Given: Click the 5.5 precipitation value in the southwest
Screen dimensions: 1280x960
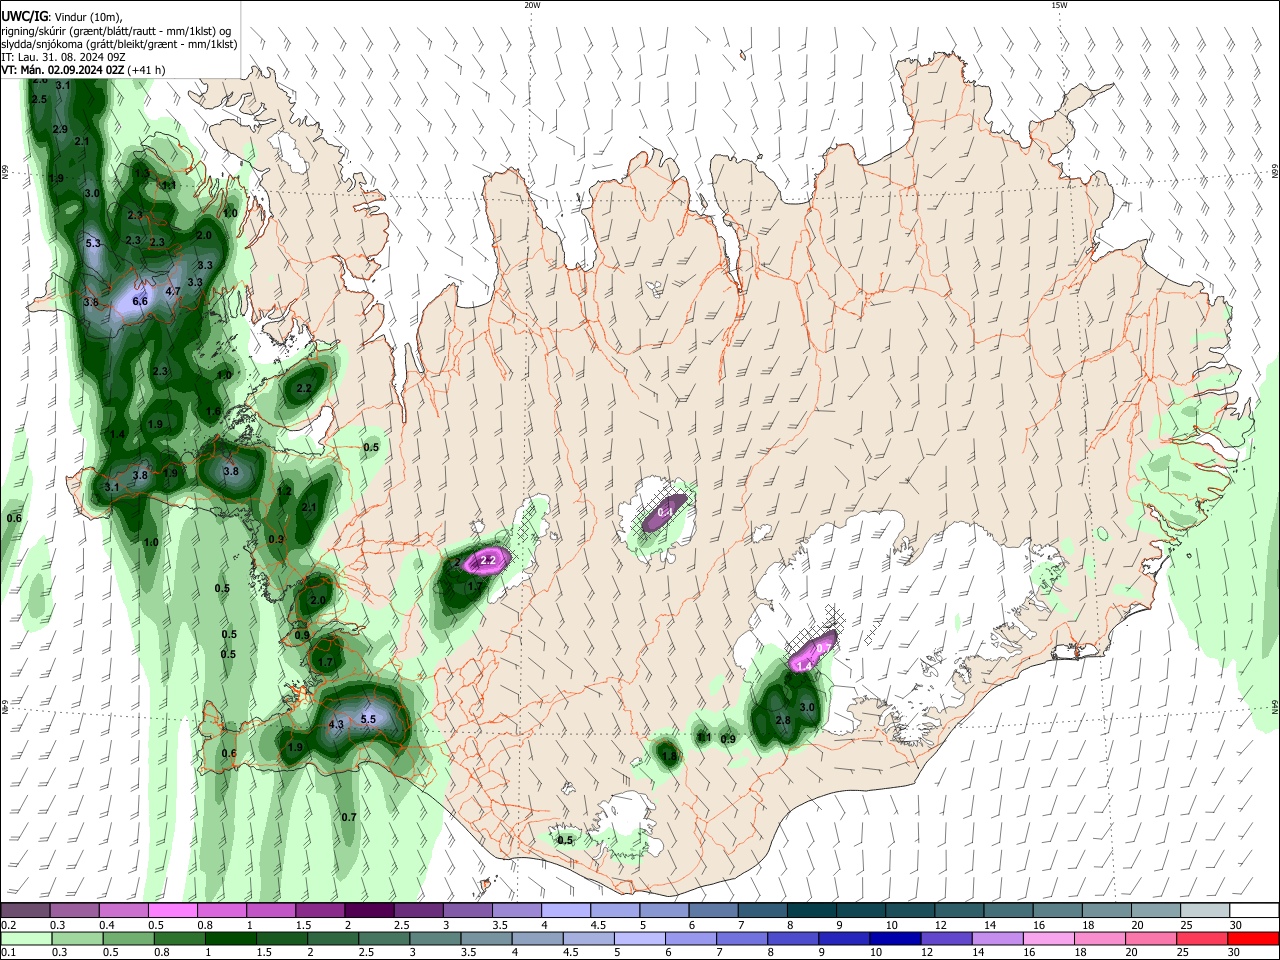Looking at the screenshot, I should (368, 719).
